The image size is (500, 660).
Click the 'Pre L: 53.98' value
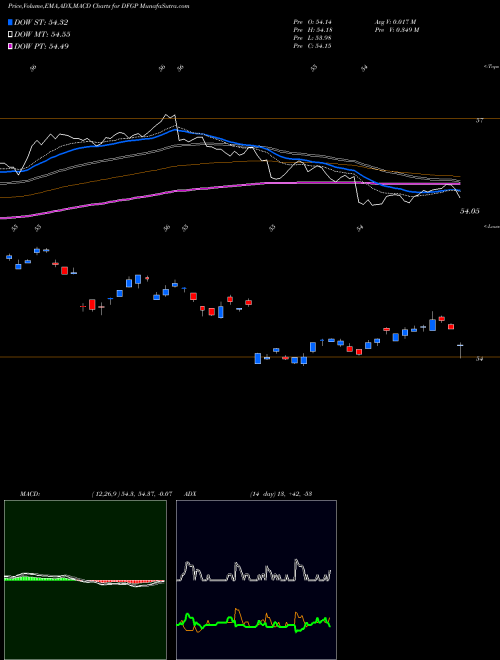click(x=314, y=38)
